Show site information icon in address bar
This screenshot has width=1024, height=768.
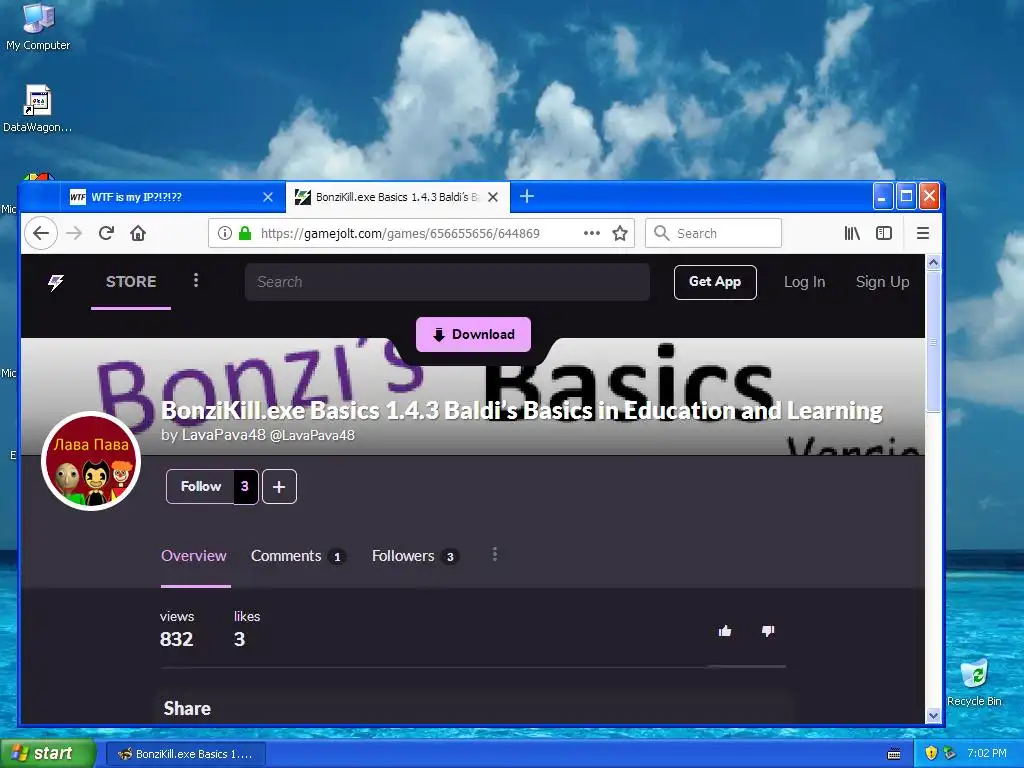(x=225, y=233)
